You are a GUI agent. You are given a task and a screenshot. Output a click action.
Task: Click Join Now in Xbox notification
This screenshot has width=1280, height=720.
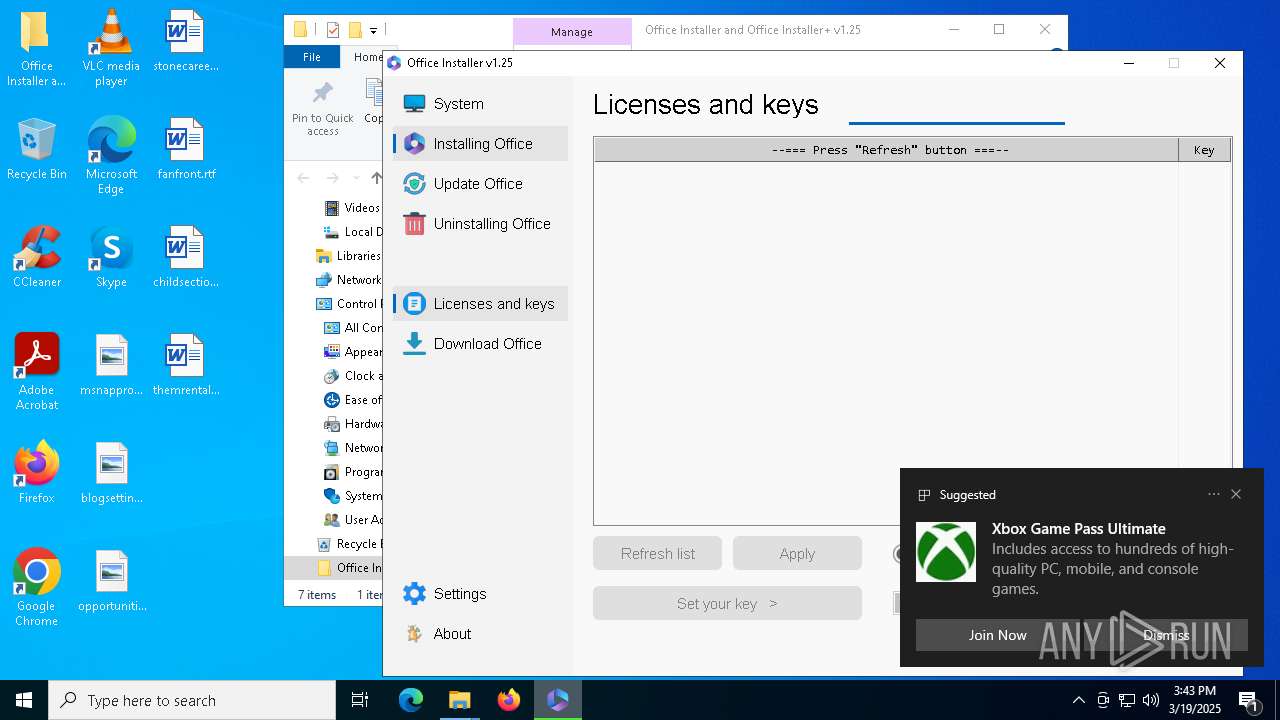pos(997,635)
